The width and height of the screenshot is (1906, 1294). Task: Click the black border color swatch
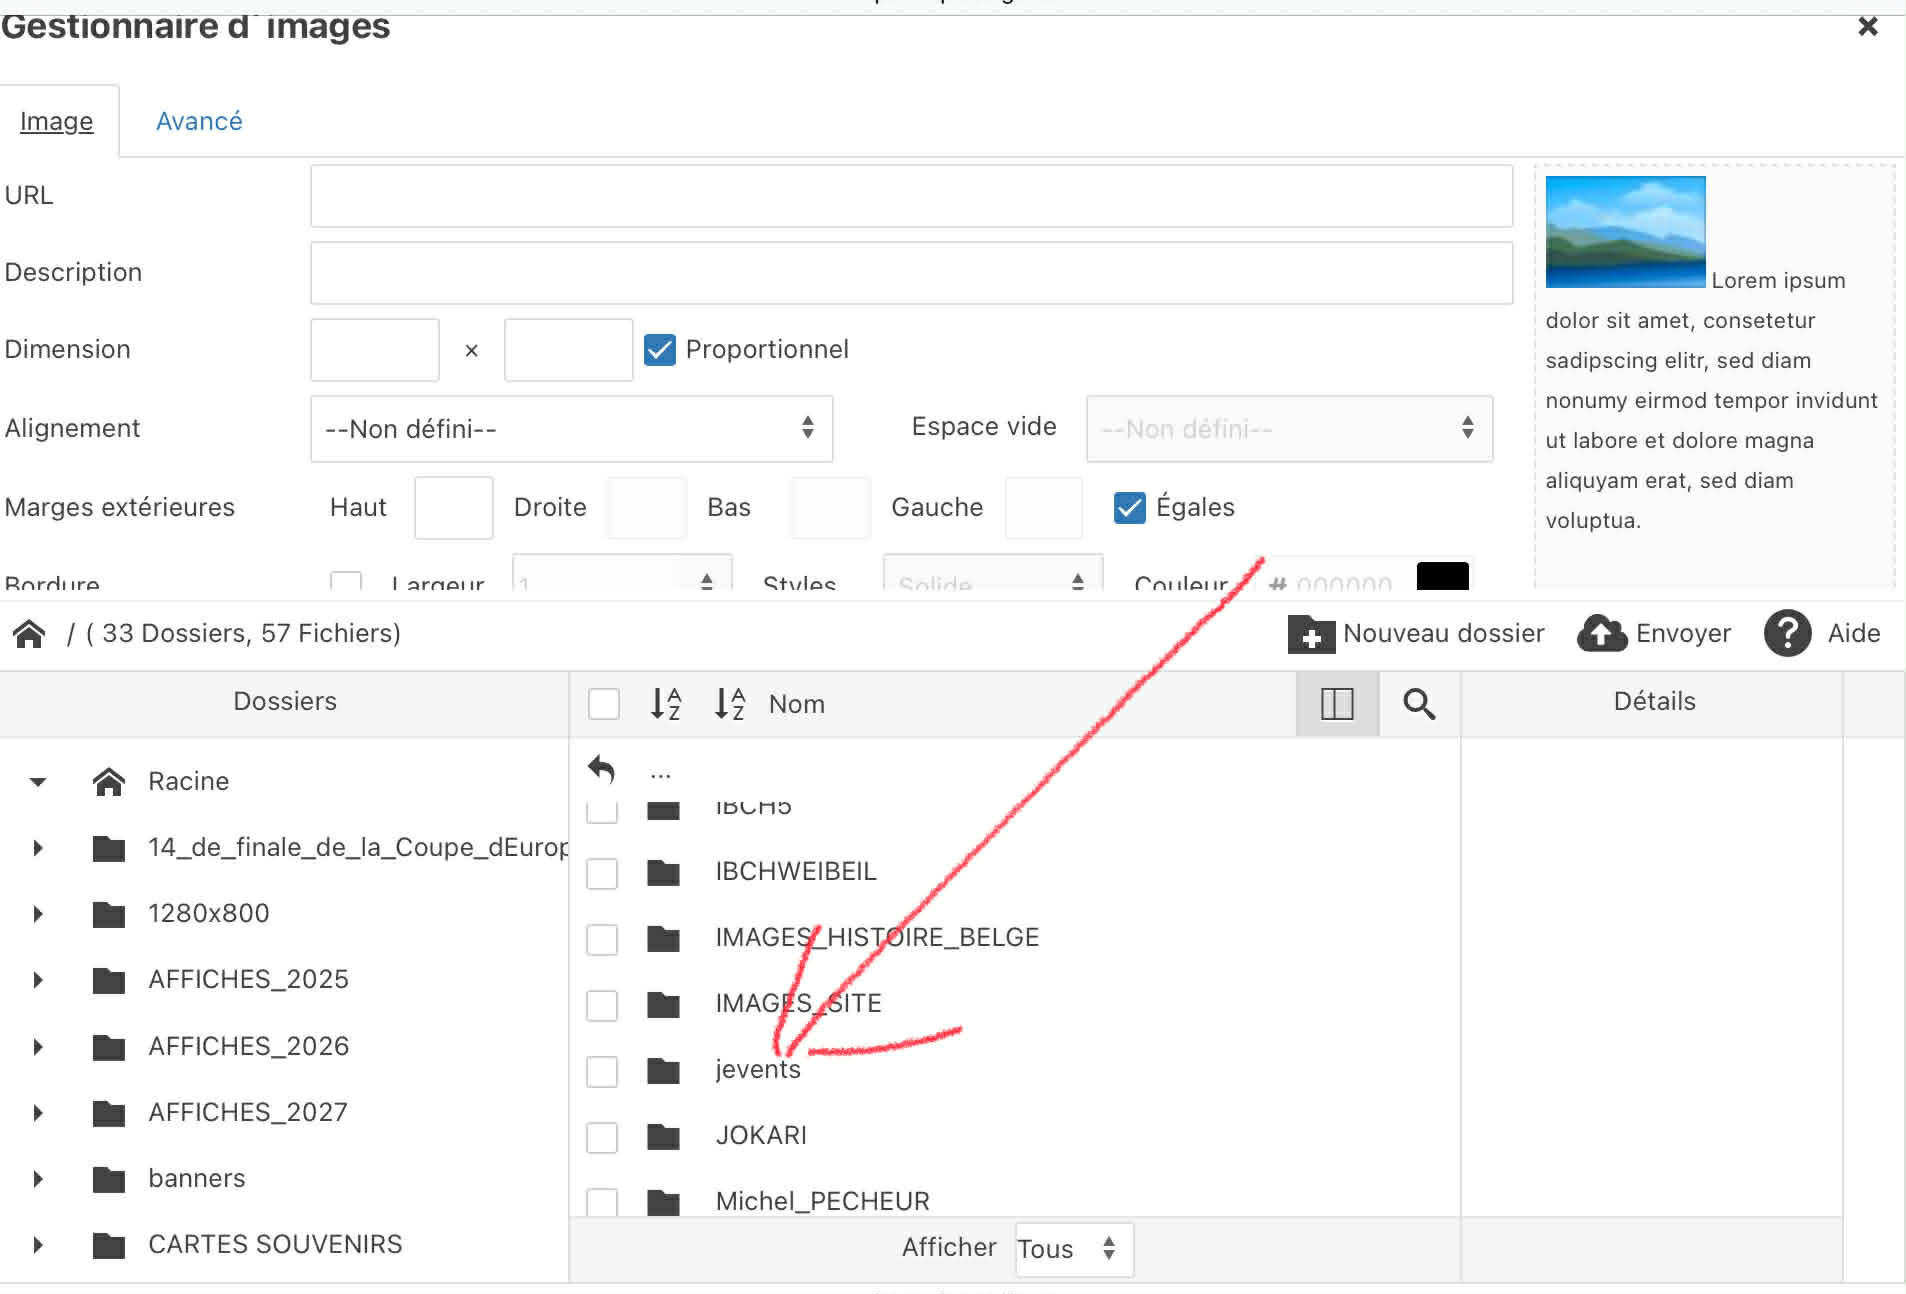point(1442,577)
